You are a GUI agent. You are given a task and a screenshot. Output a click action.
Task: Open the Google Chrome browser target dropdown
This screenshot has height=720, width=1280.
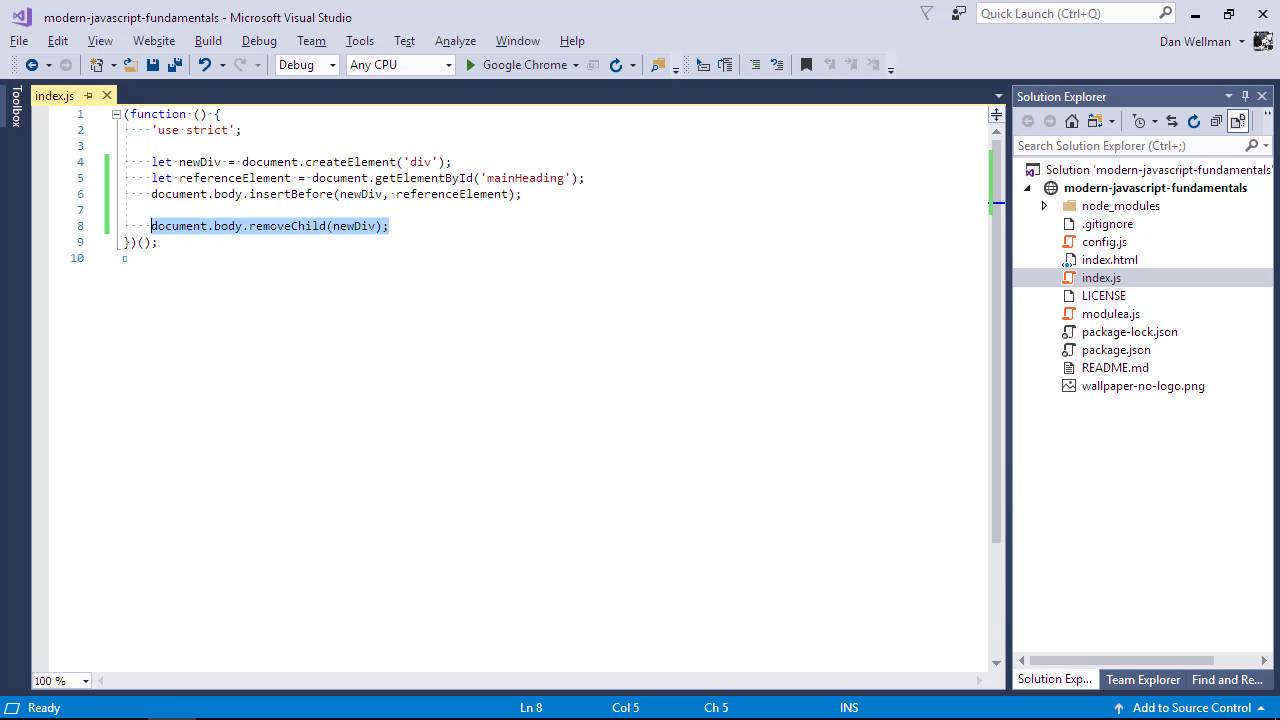576,65
